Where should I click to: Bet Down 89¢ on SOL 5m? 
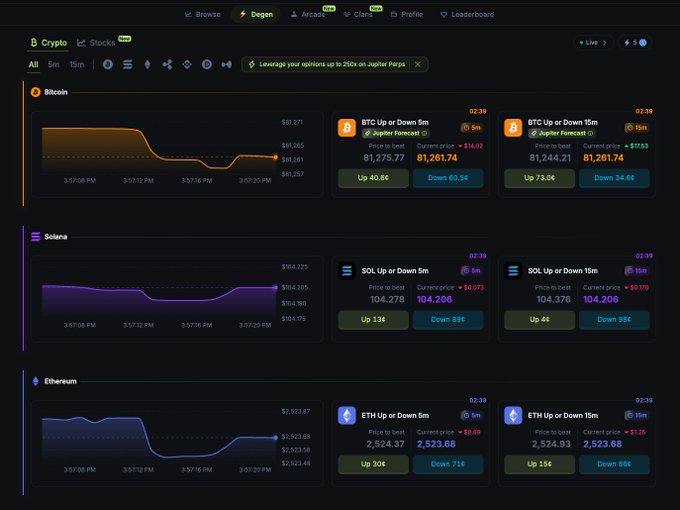click(448, 320)
